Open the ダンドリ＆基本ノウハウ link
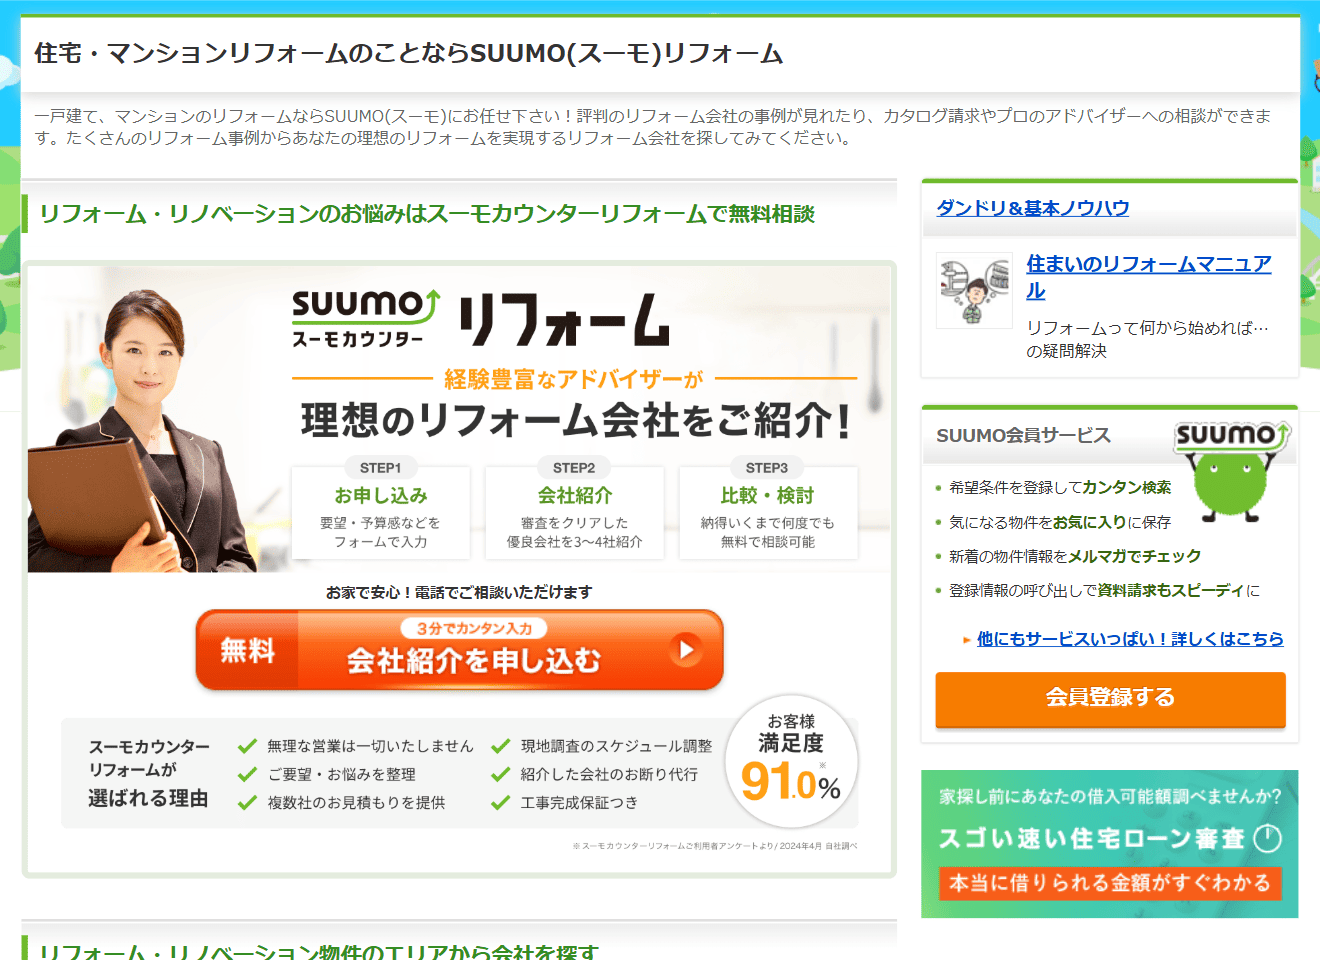1320x960 pixels. click(1030, 207)
